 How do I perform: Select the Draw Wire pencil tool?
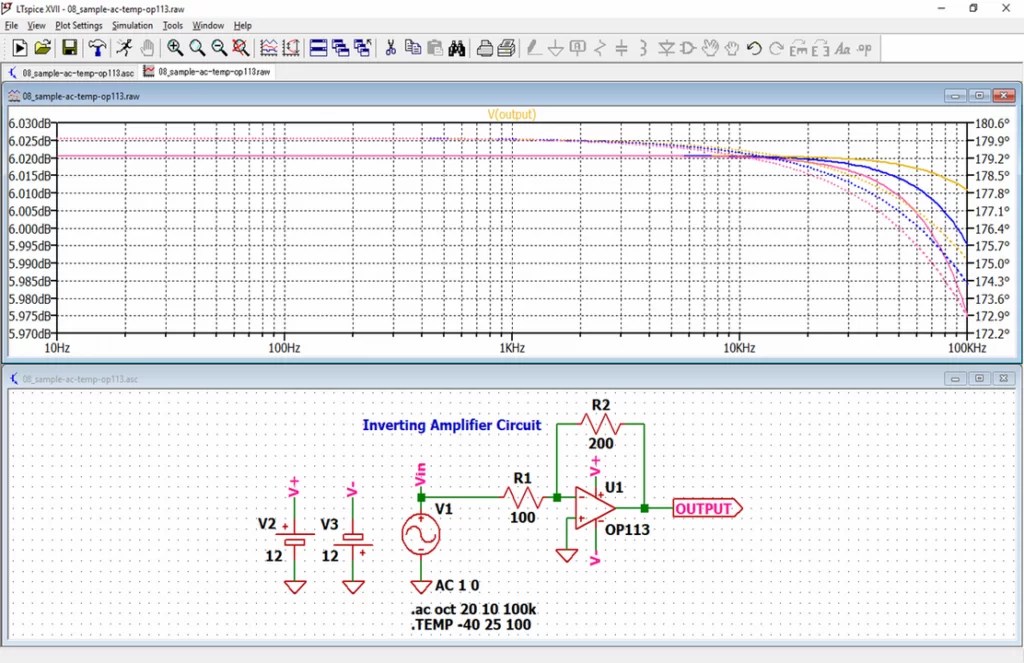pyautogui.click(x=534, y=48)
